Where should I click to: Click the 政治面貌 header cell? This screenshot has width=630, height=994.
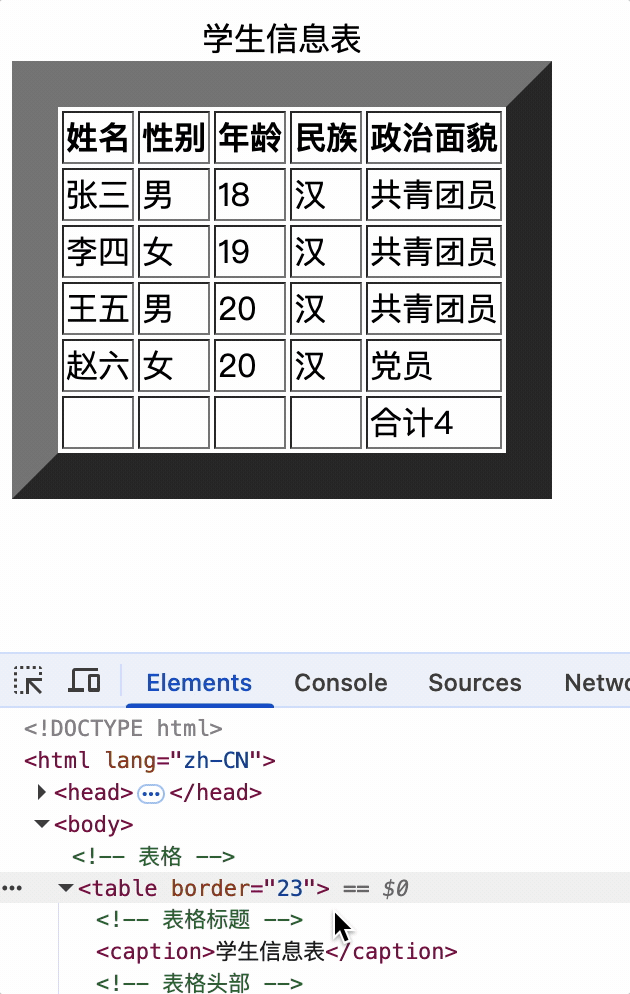[x=434, y=138]
